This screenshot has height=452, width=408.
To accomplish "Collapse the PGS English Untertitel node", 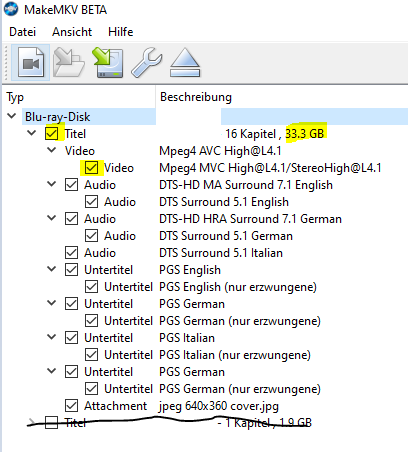I will (52, 269).
